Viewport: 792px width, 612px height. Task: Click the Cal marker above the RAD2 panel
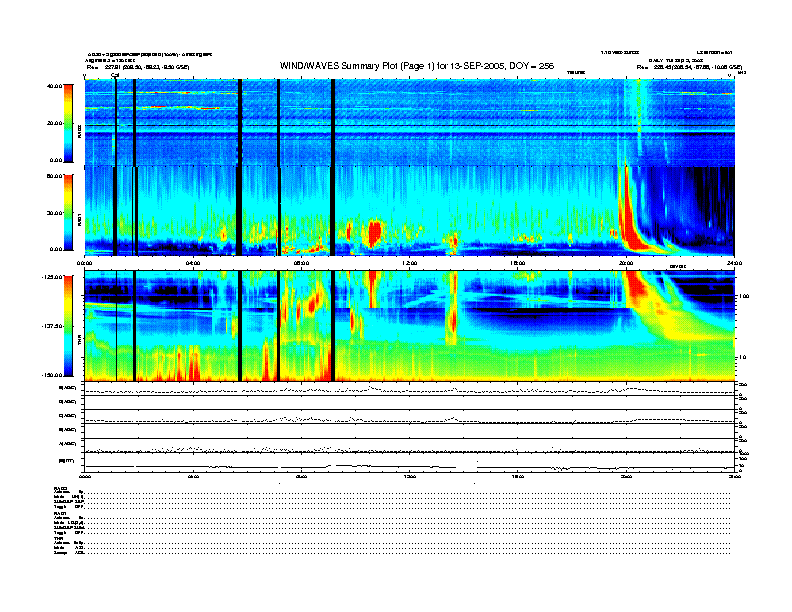[115, 75]
